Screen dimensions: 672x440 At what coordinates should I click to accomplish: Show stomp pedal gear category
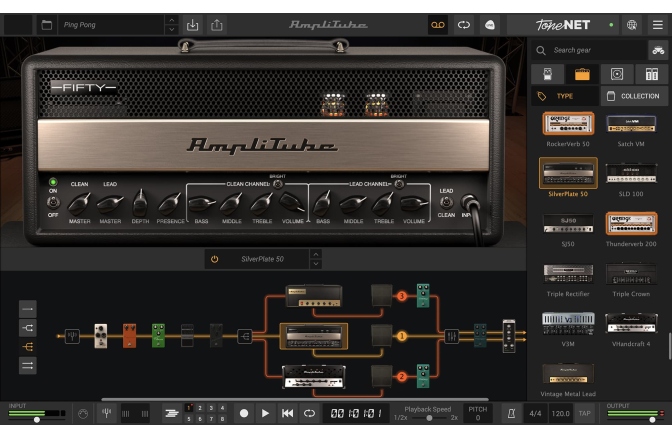click(547, 74)
